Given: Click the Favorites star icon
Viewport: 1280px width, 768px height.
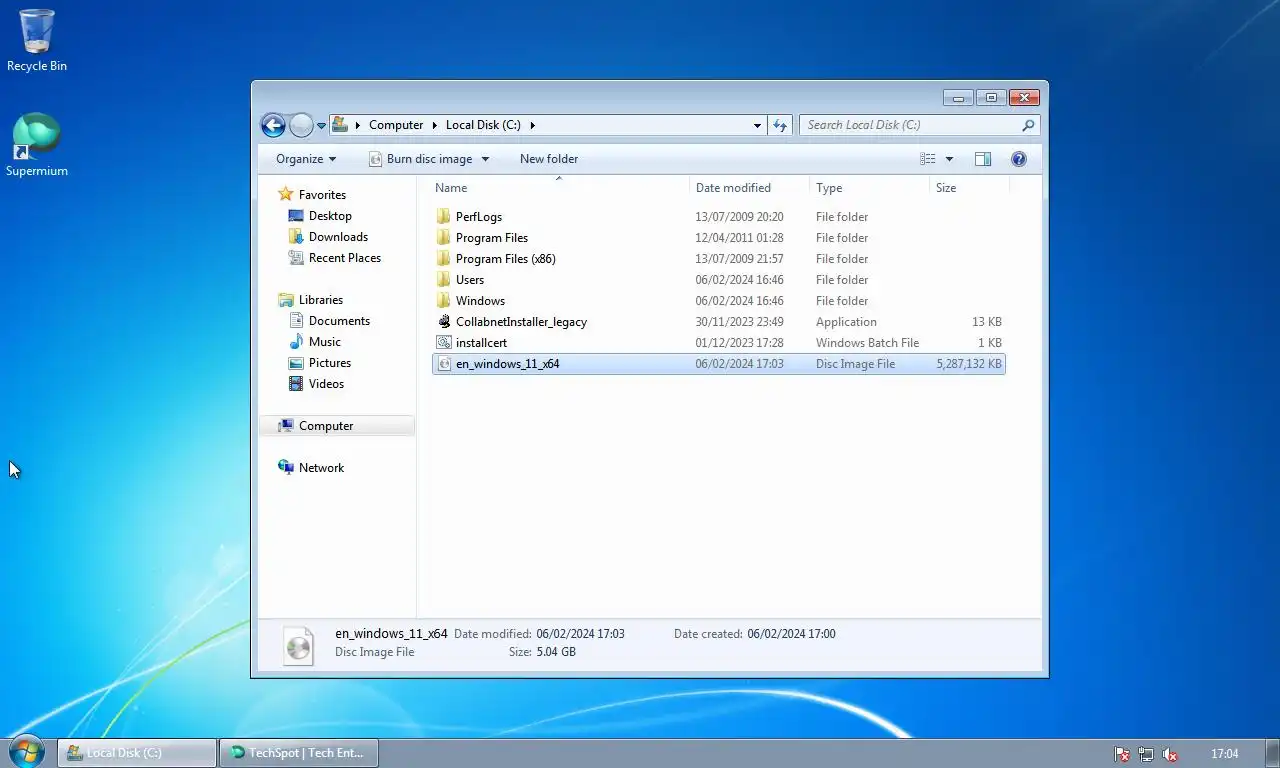Looking at the screenshot, I should point(286,194).
